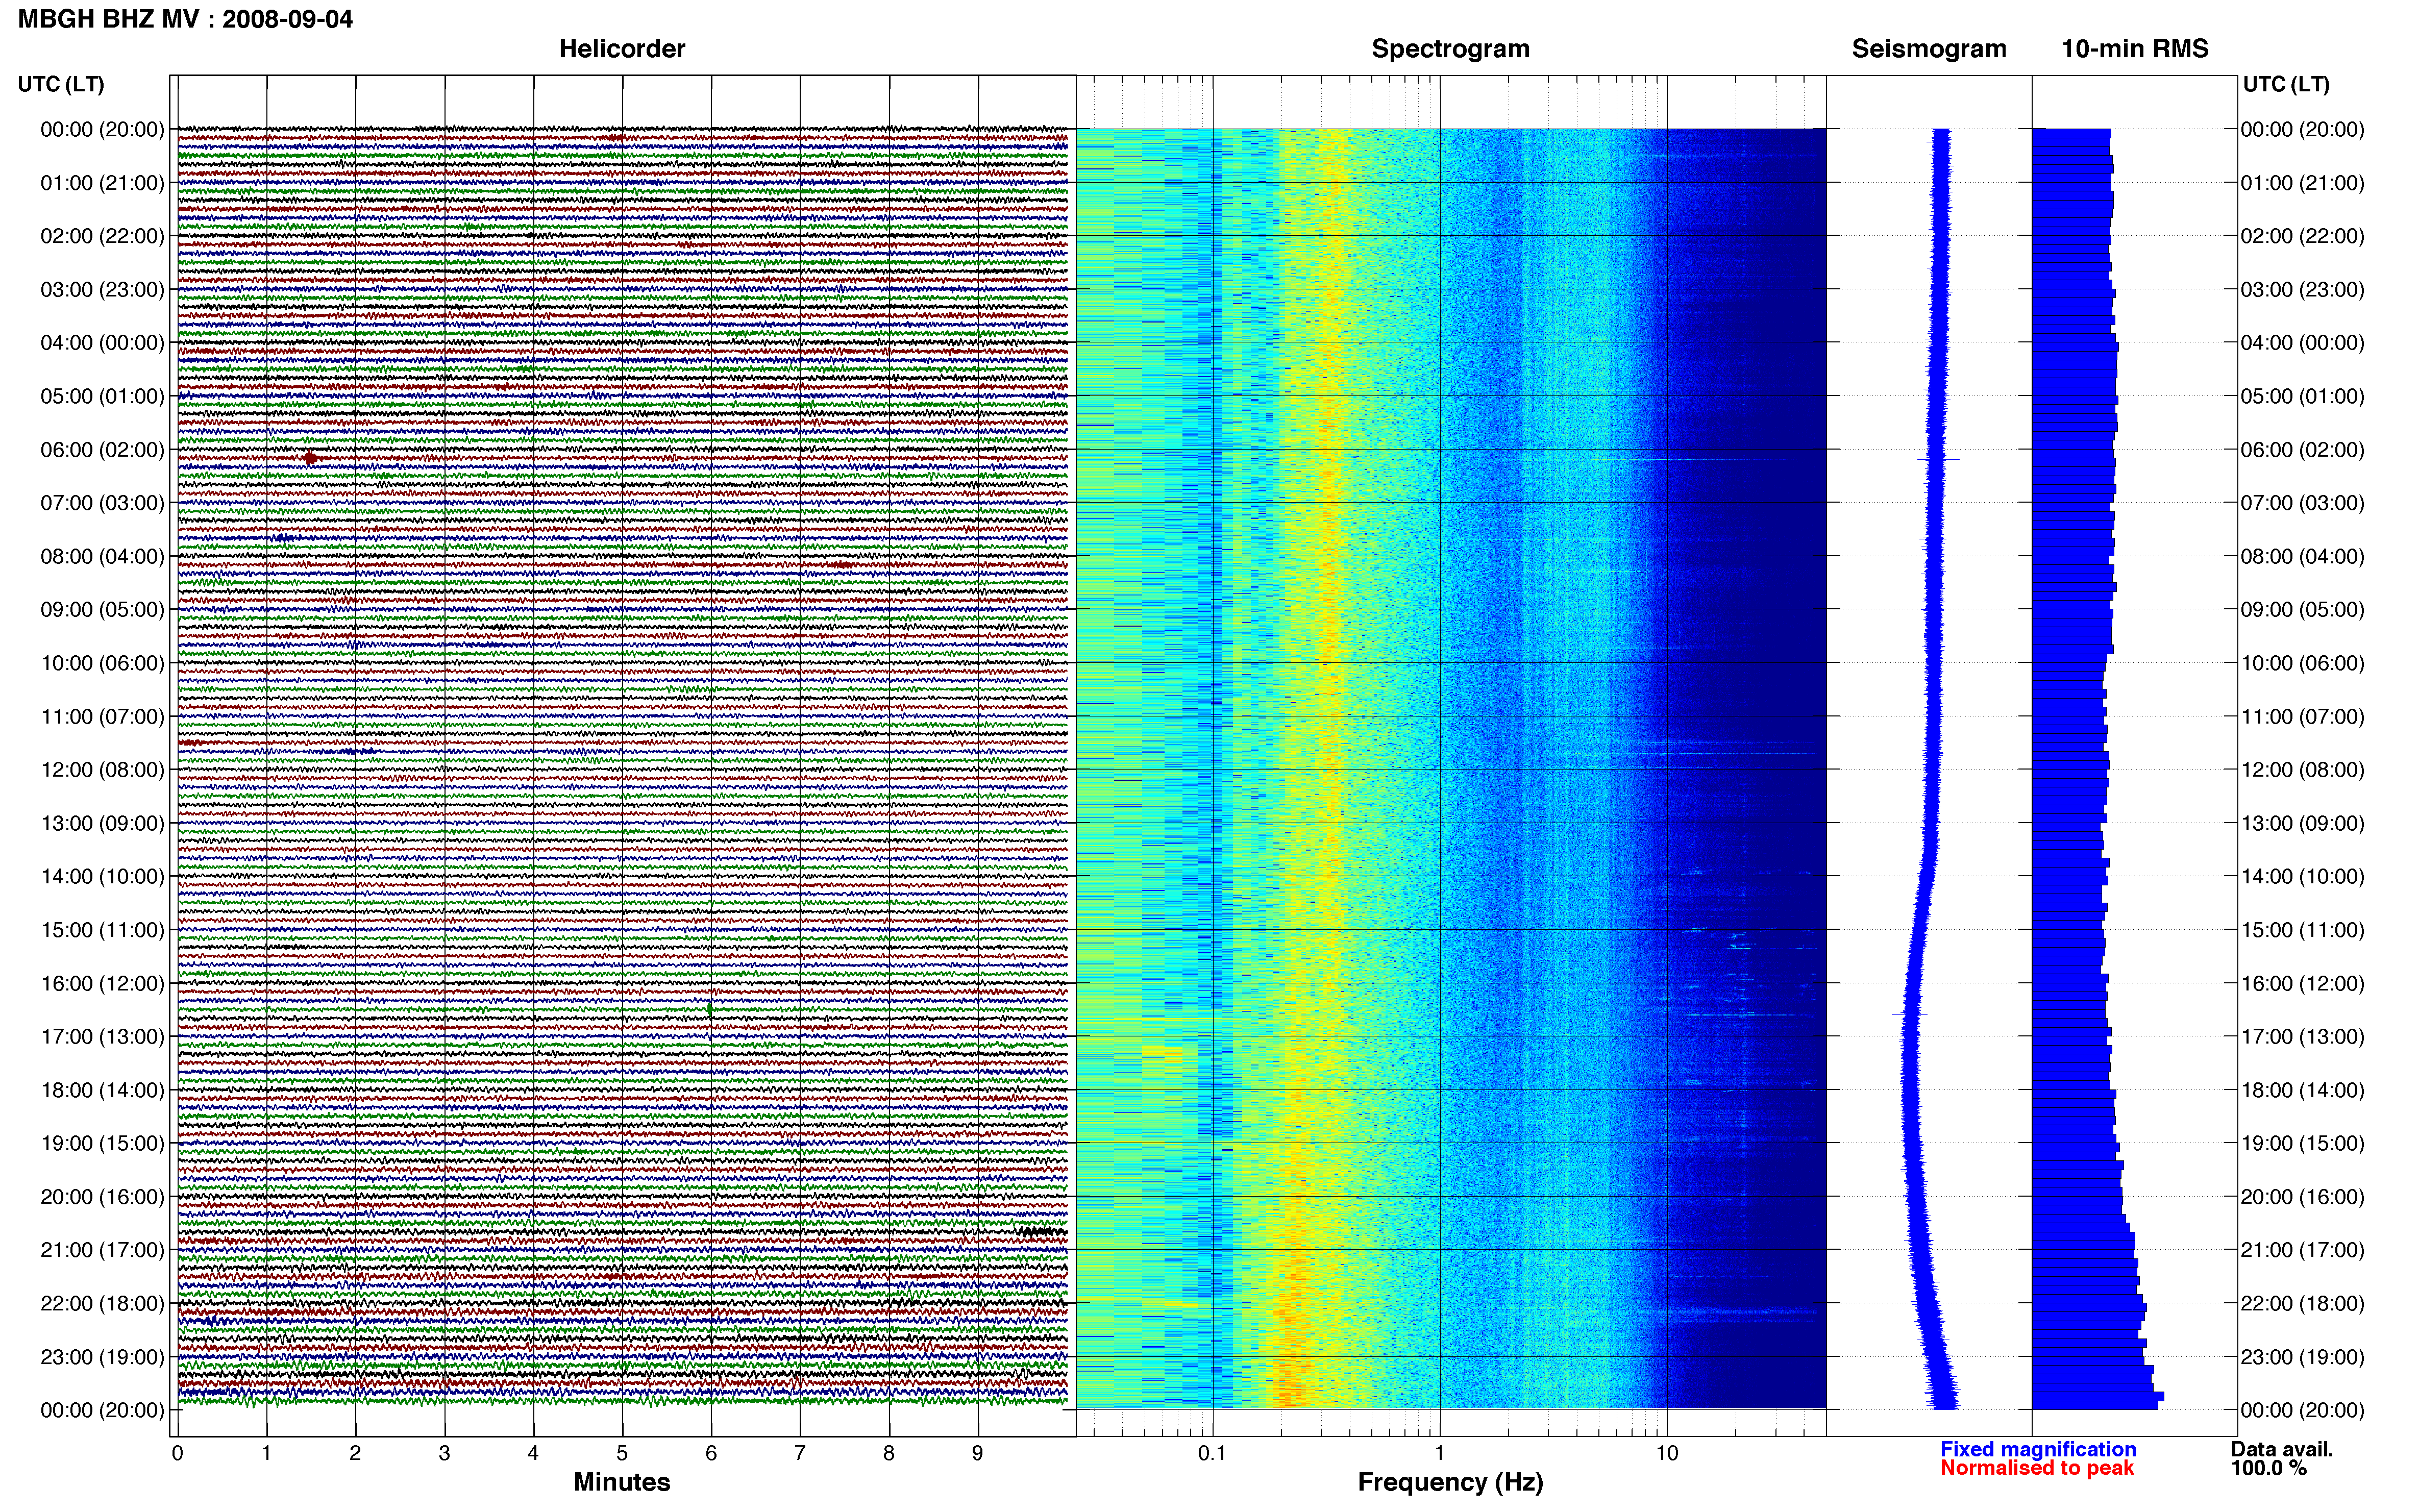
Task: Click the '100.0 %' availability value
Action: (x=2269, y=1468)
